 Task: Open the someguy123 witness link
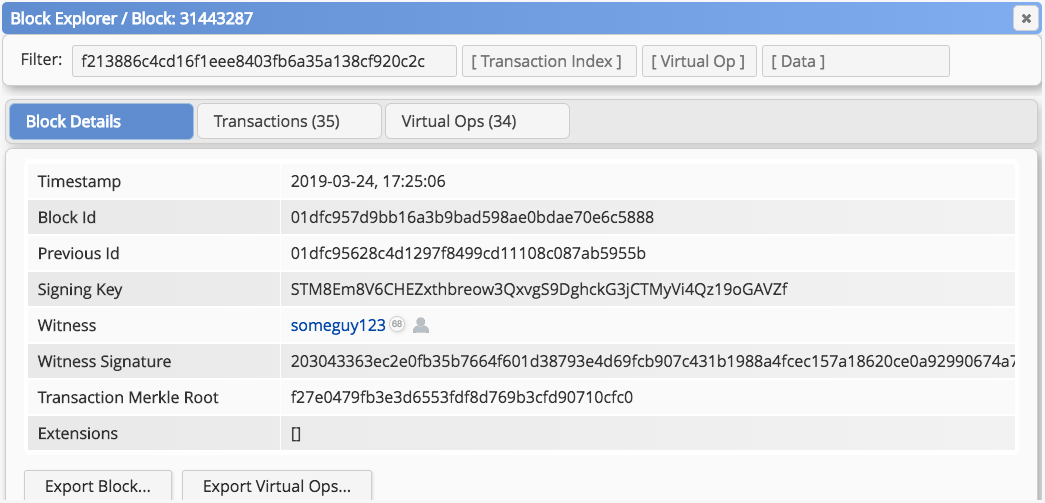tap(337, 325)
